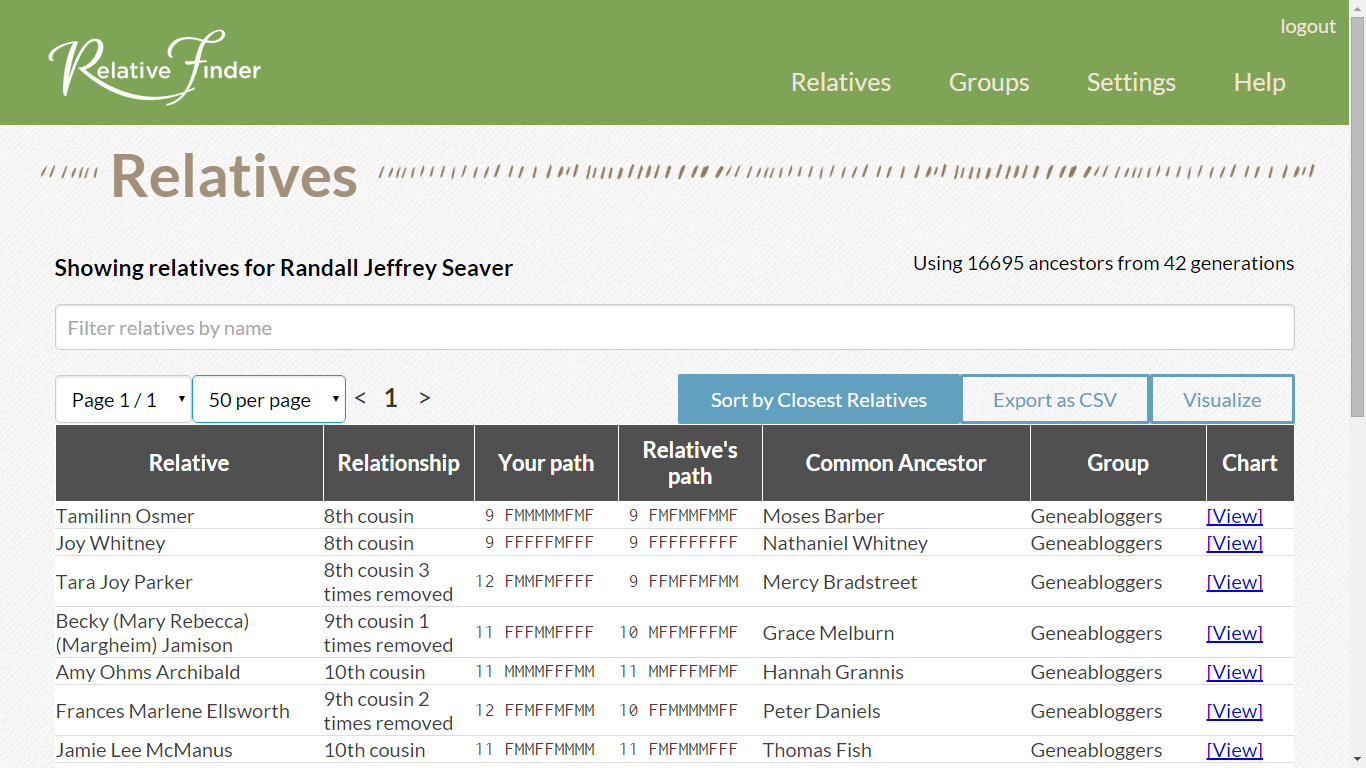Export the relatives list as CSV

tap(1054, 398)
